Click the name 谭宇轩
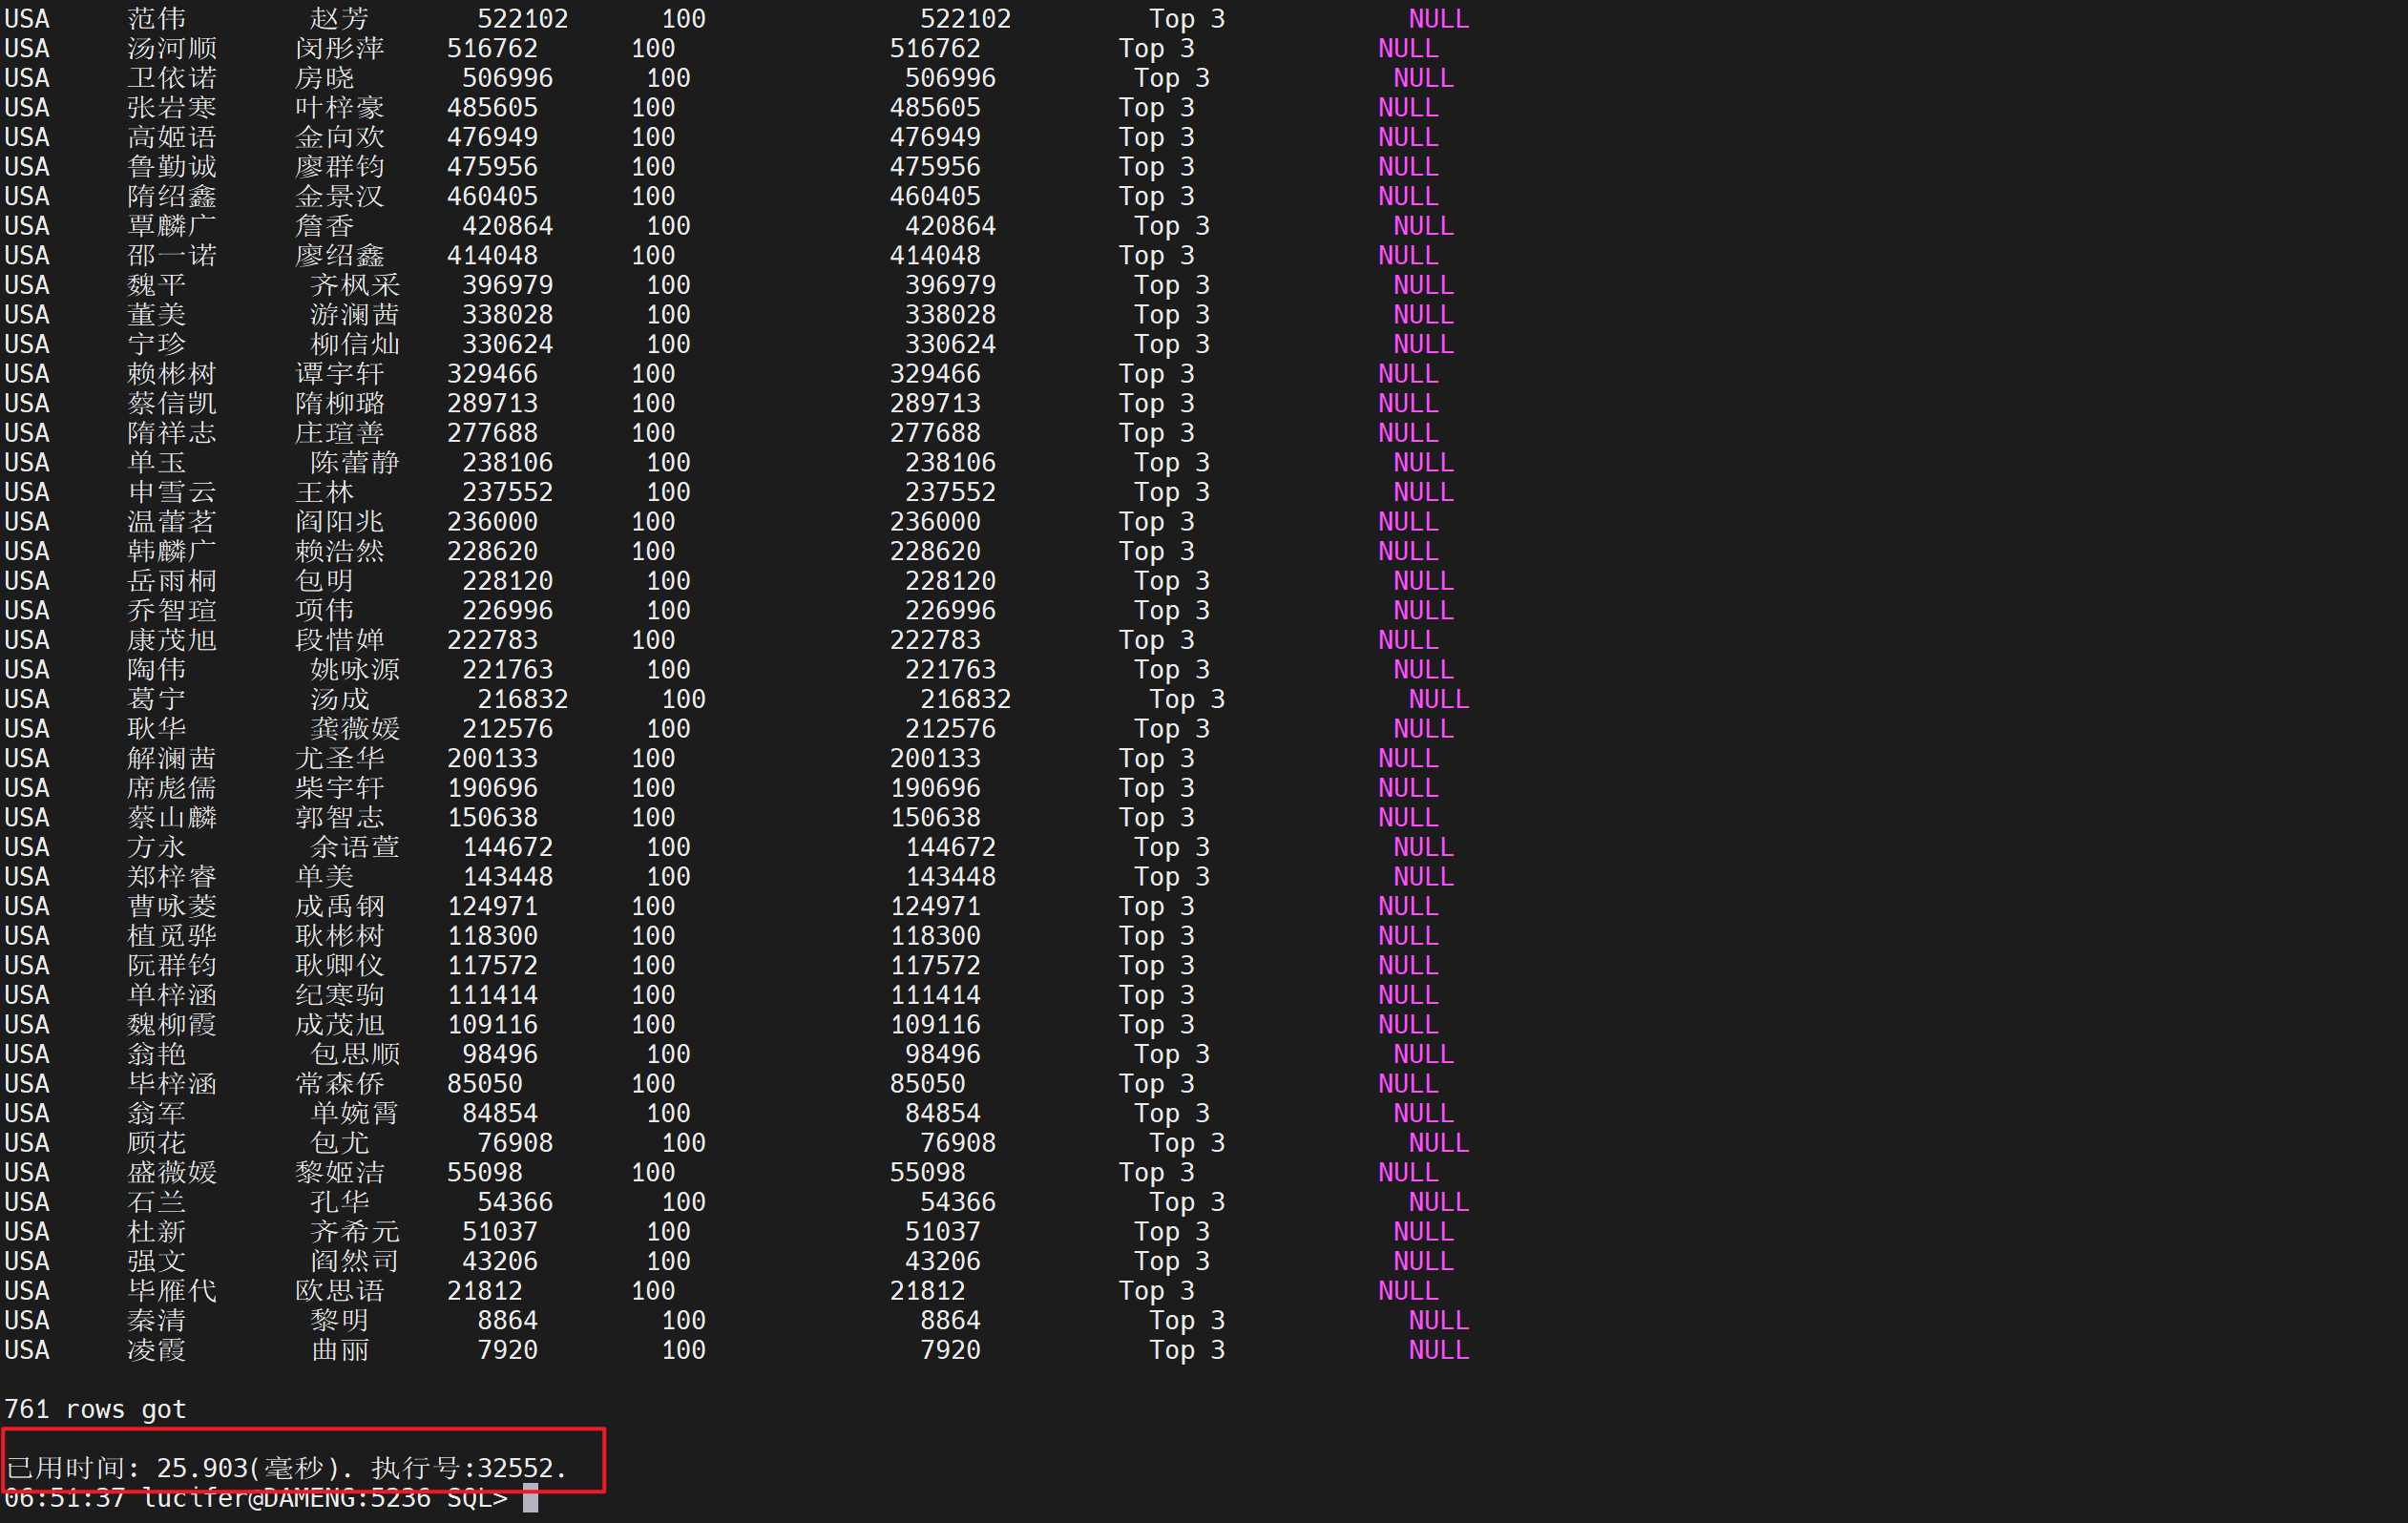2408x1523 pixels. pyautogui.click(x=339, y=374)
